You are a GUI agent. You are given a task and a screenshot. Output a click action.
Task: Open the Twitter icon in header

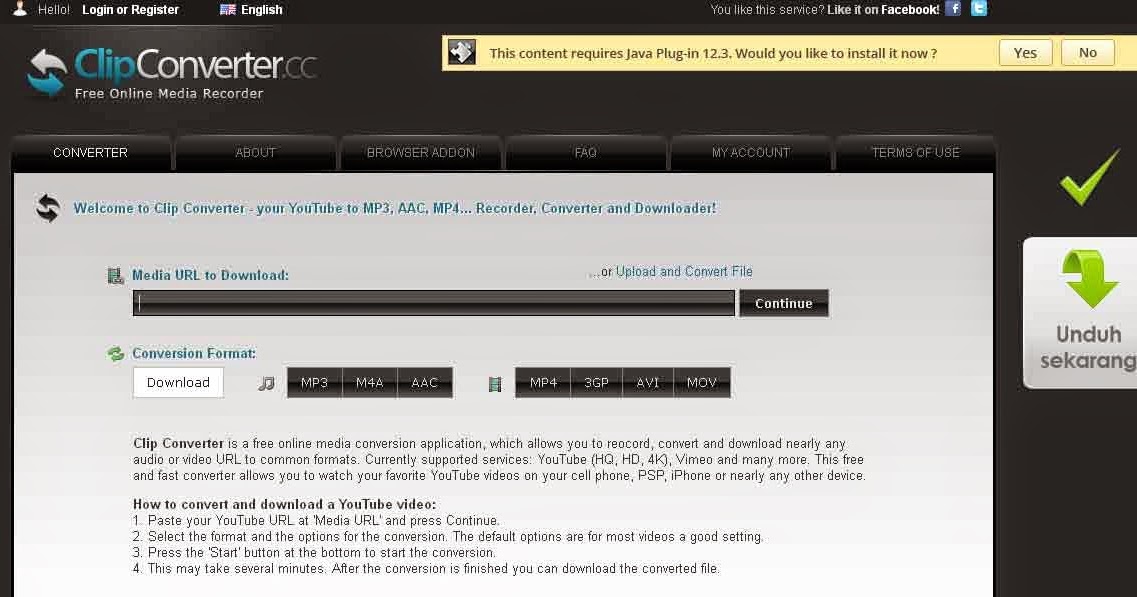pos(979,9)
